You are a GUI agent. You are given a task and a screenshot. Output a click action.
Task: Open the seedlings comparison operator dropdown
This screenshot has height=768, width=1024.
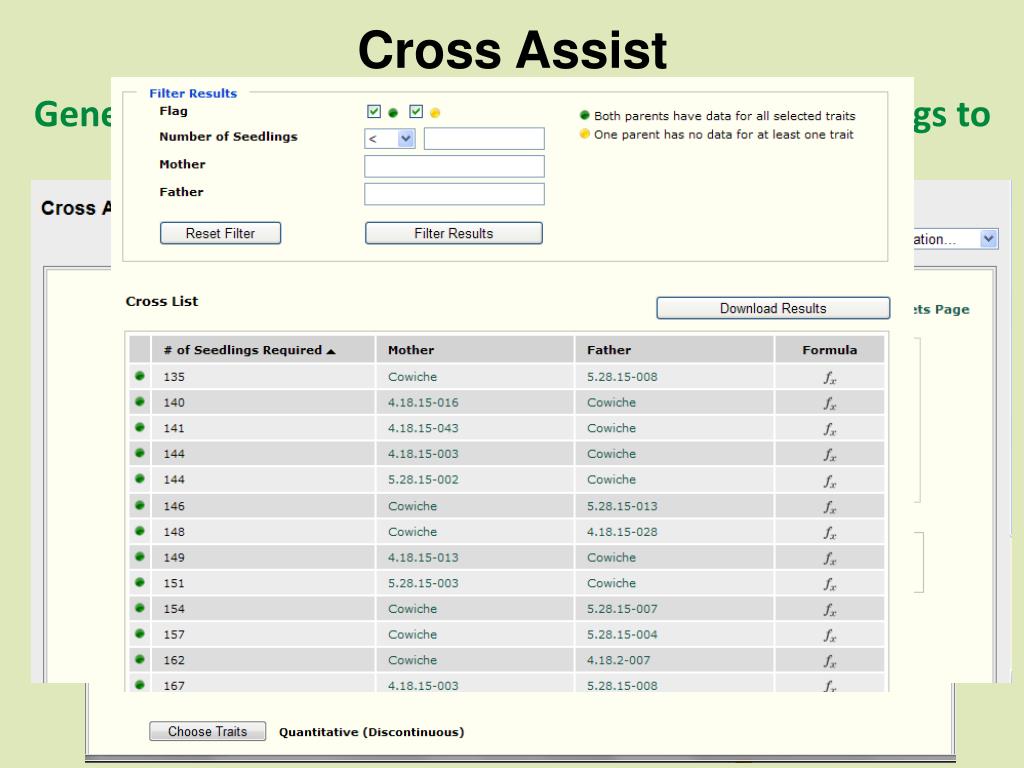tap(389, 138)
